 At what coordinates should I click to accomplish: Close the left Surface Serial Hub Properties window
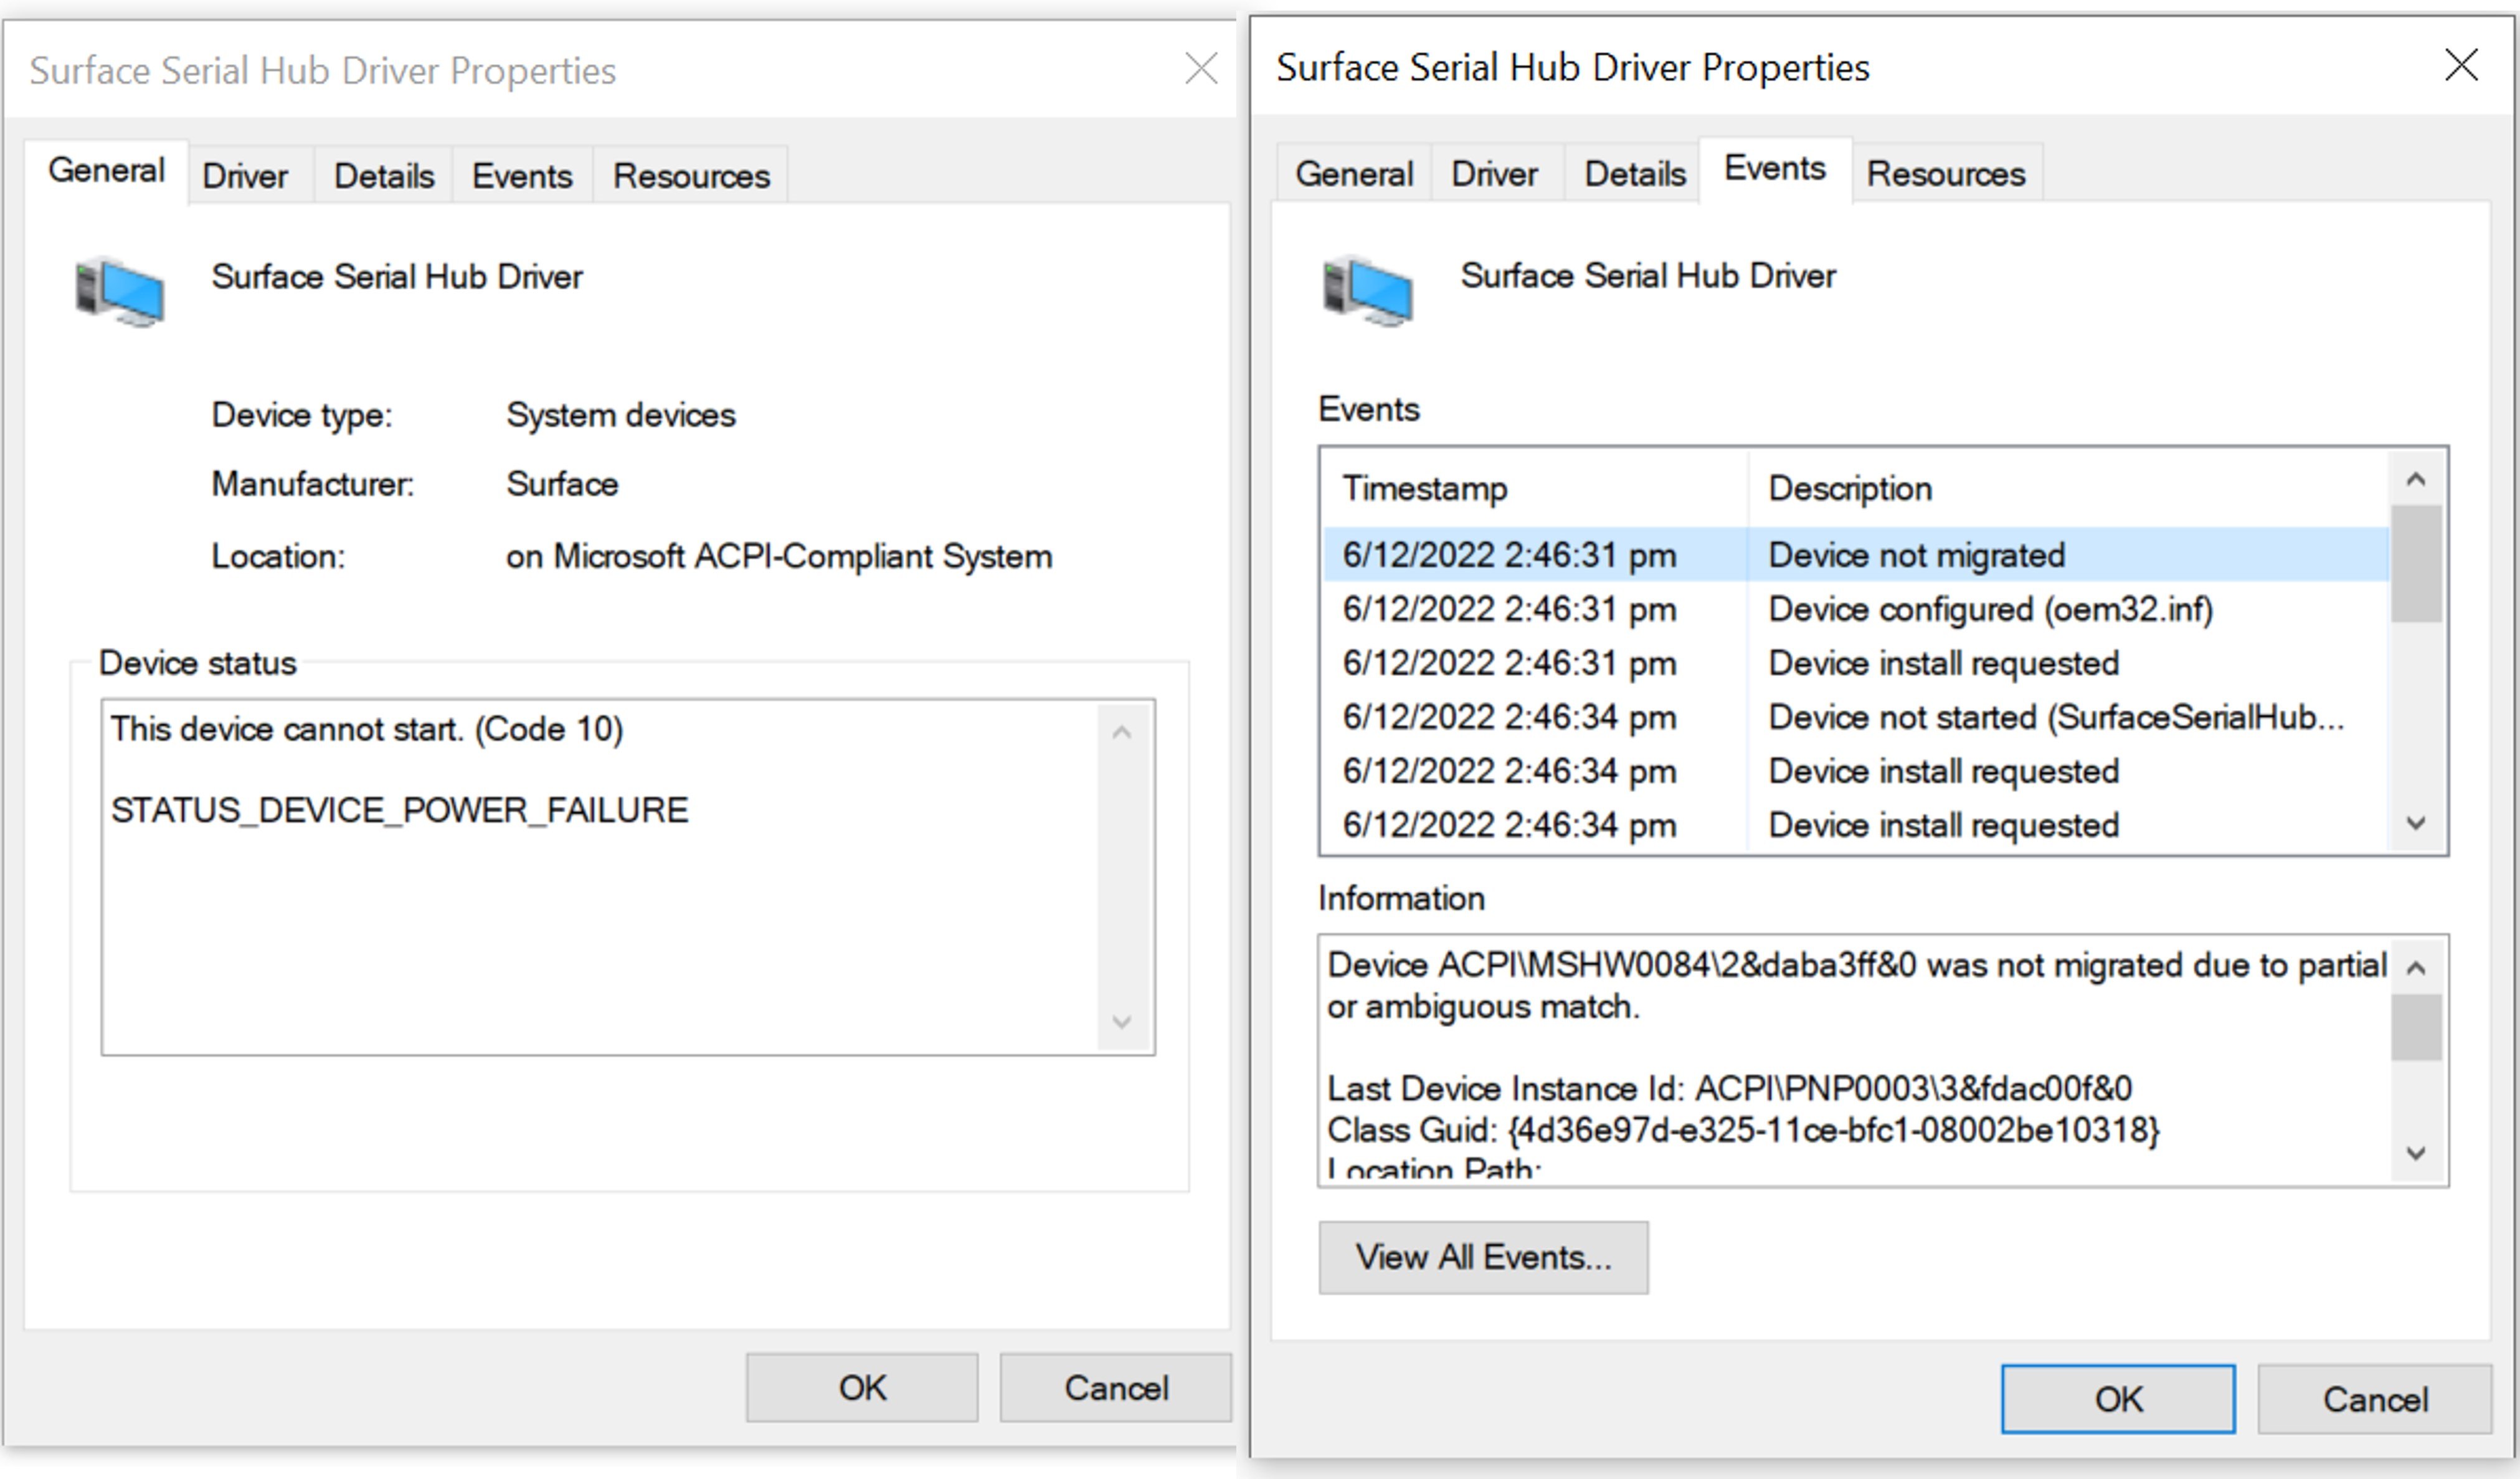[1200, 69]
